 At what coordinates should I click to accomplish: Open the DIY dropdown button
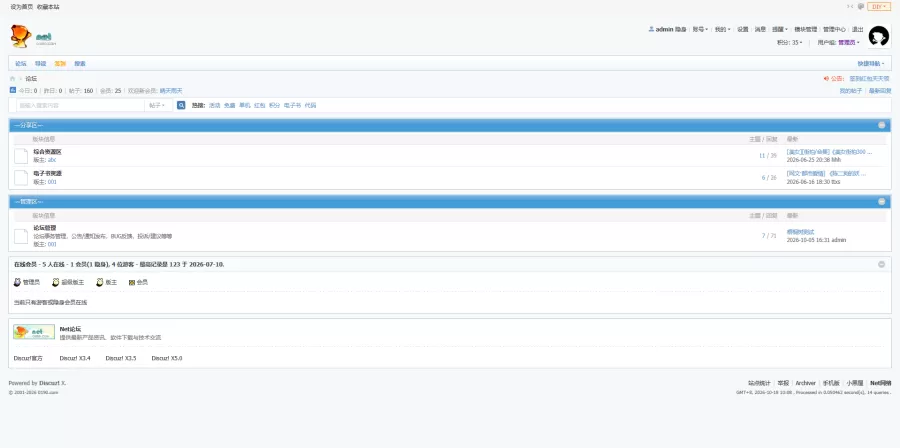[879, 6]
